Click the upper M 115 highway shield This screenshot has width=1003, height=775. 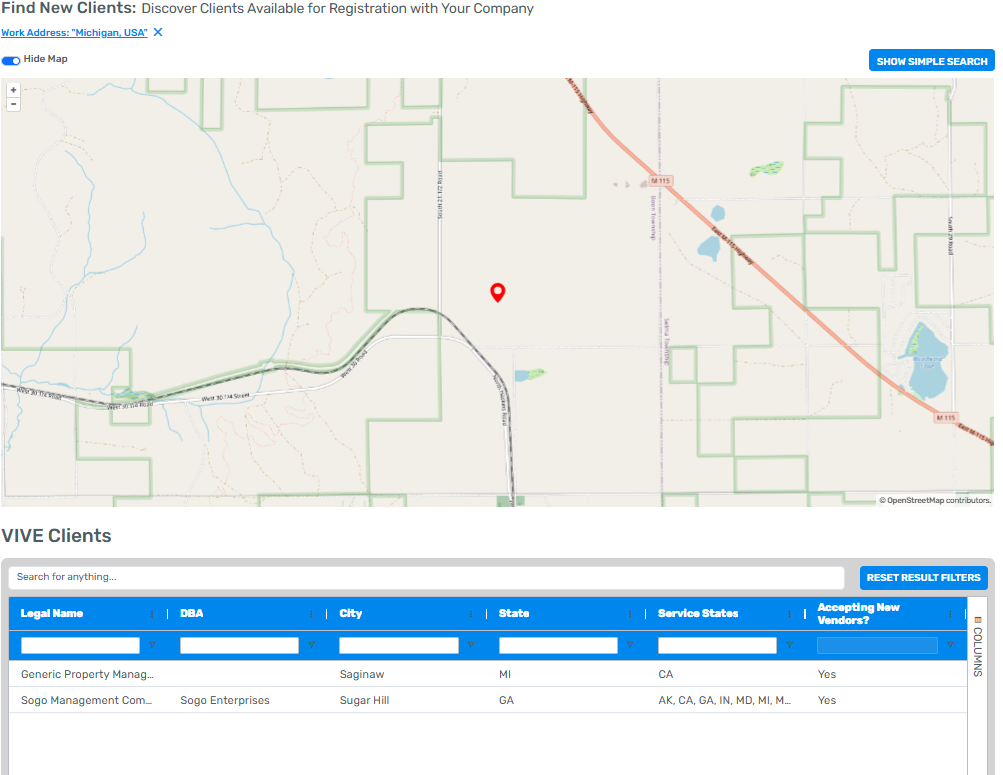pyautogui.click(x=660, y=181)
